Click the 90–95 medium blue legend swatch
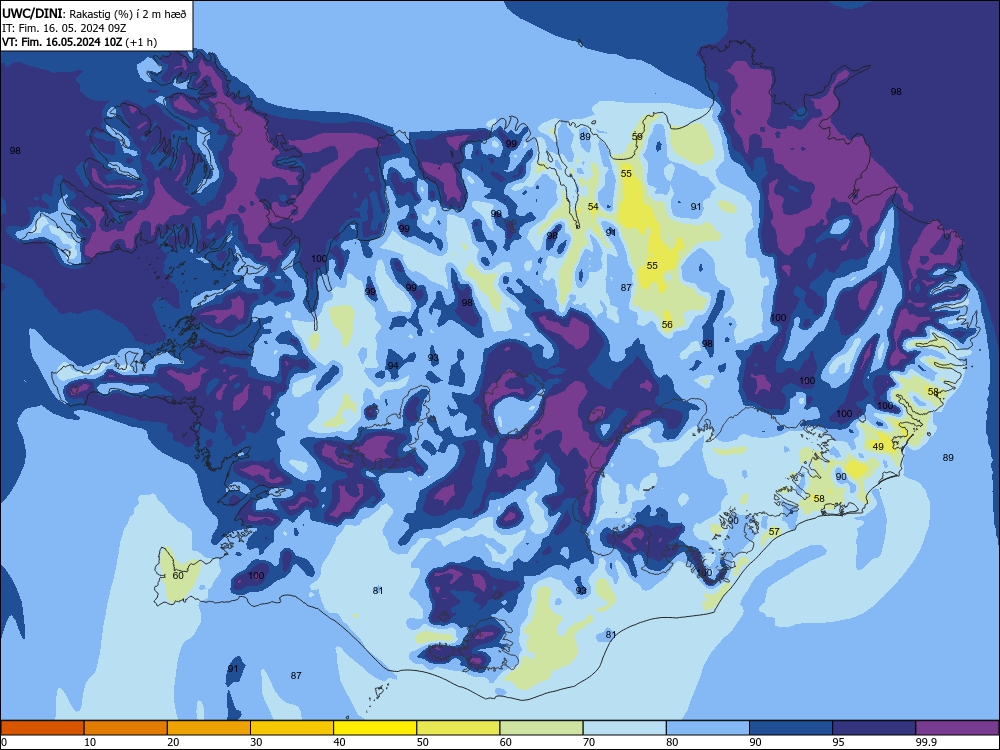The width and height of the screenshot is (1000, 750). [x=791, y=728]
